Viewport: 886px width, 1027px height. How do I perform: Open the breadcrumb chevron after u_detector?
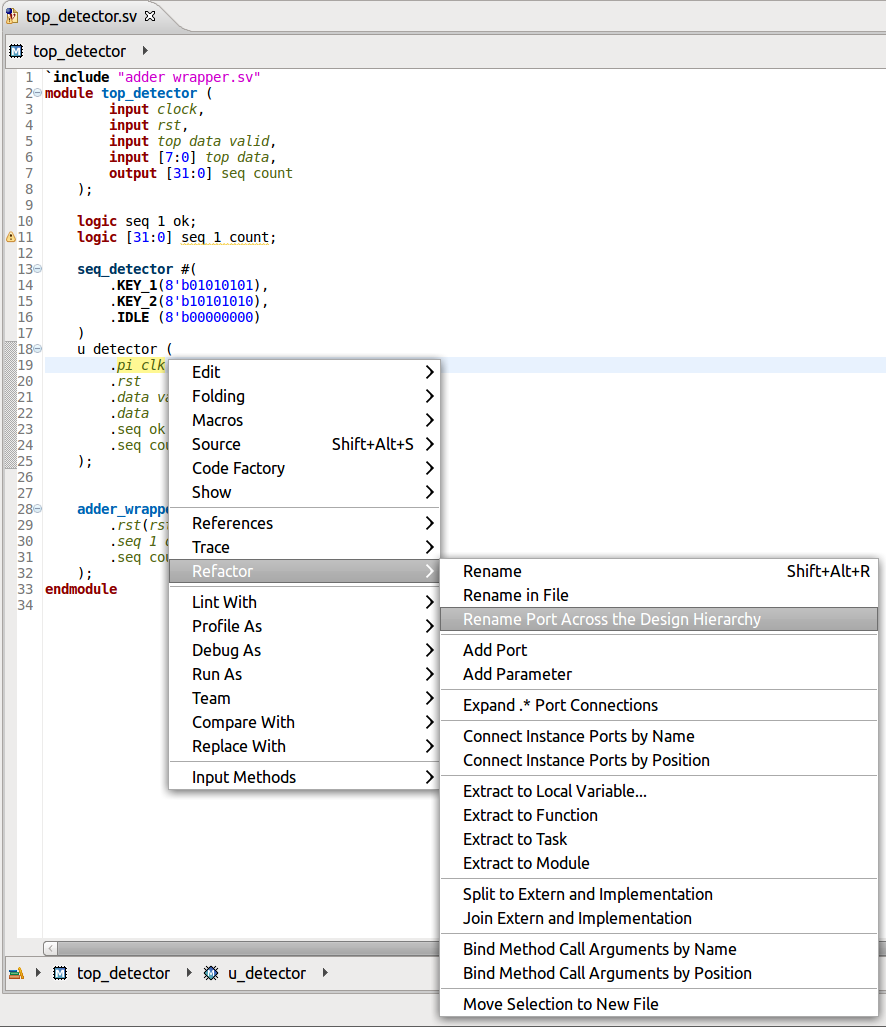[x=325, y=972]
